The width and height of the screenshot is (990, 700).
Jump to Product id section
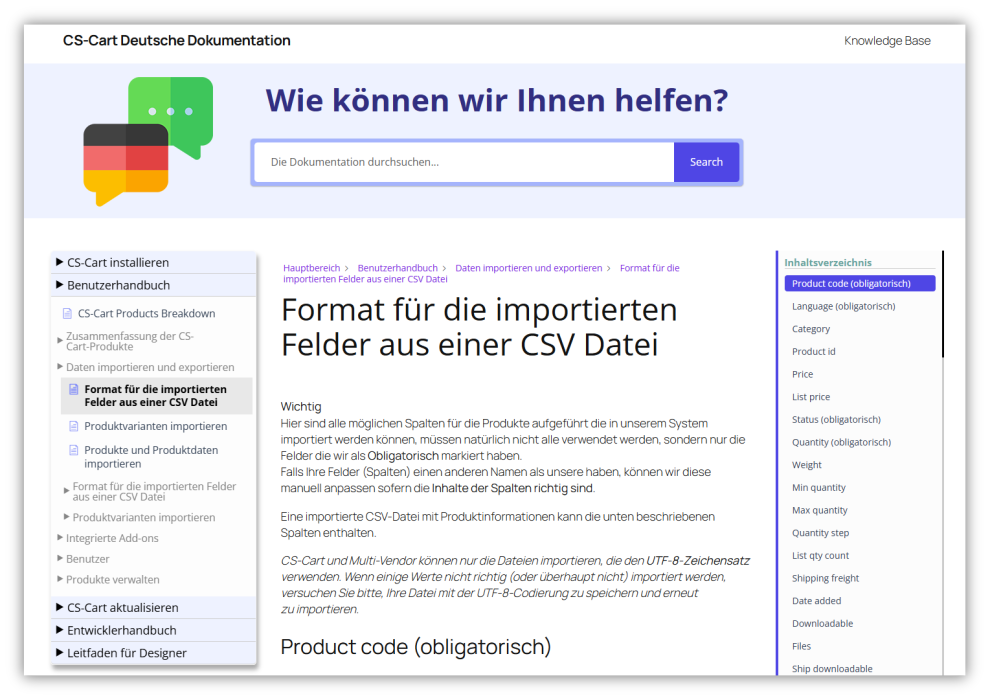click(x=813, y=352)
